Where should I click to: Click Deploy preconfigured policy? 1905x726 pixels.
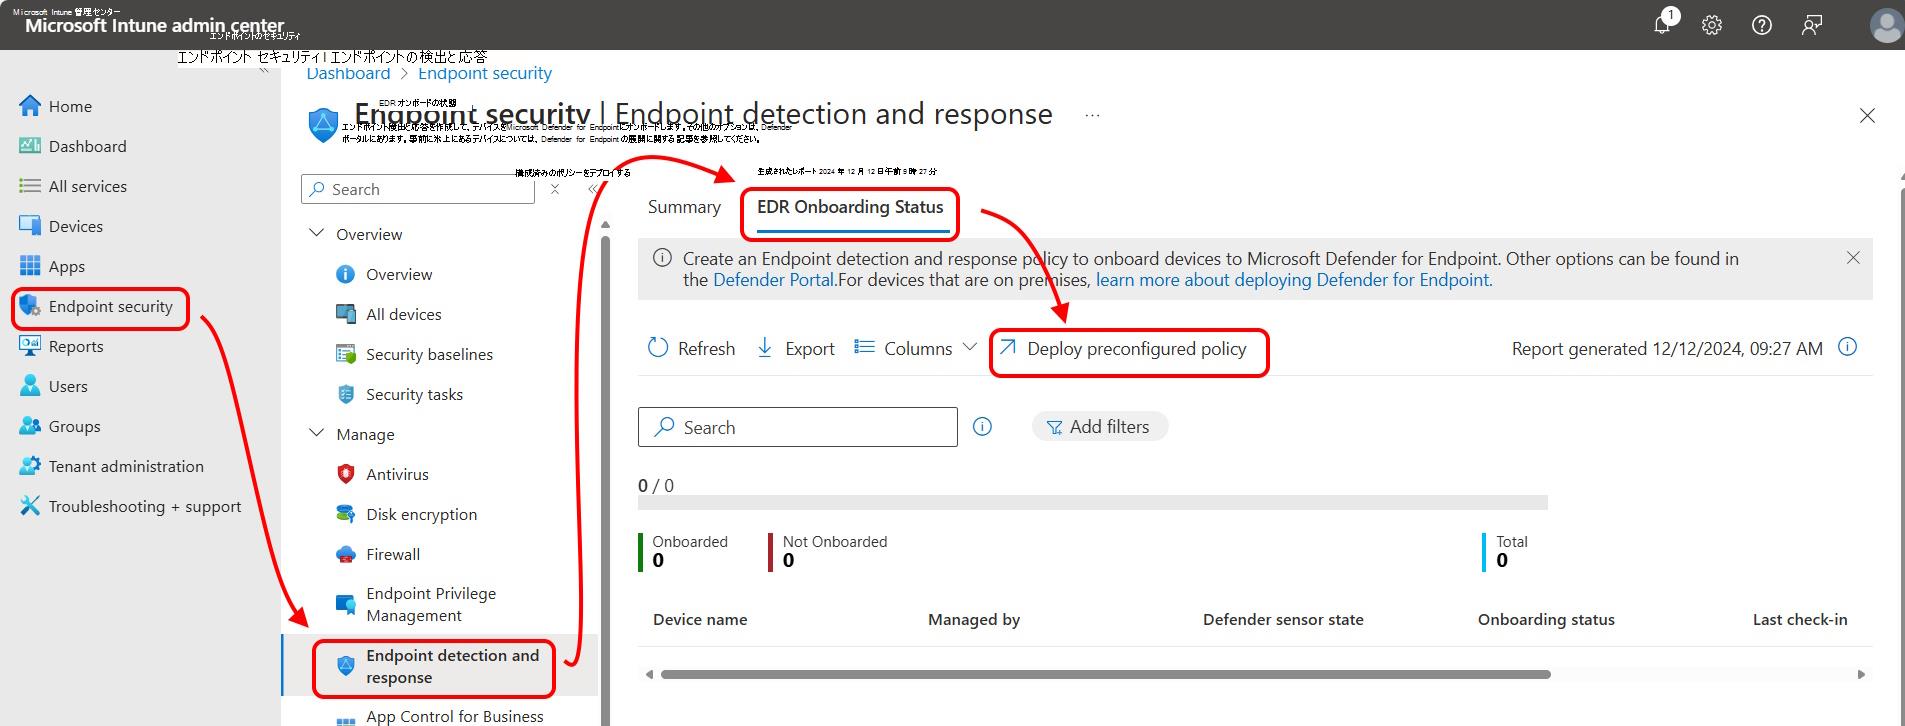(x=1123, y=348)
